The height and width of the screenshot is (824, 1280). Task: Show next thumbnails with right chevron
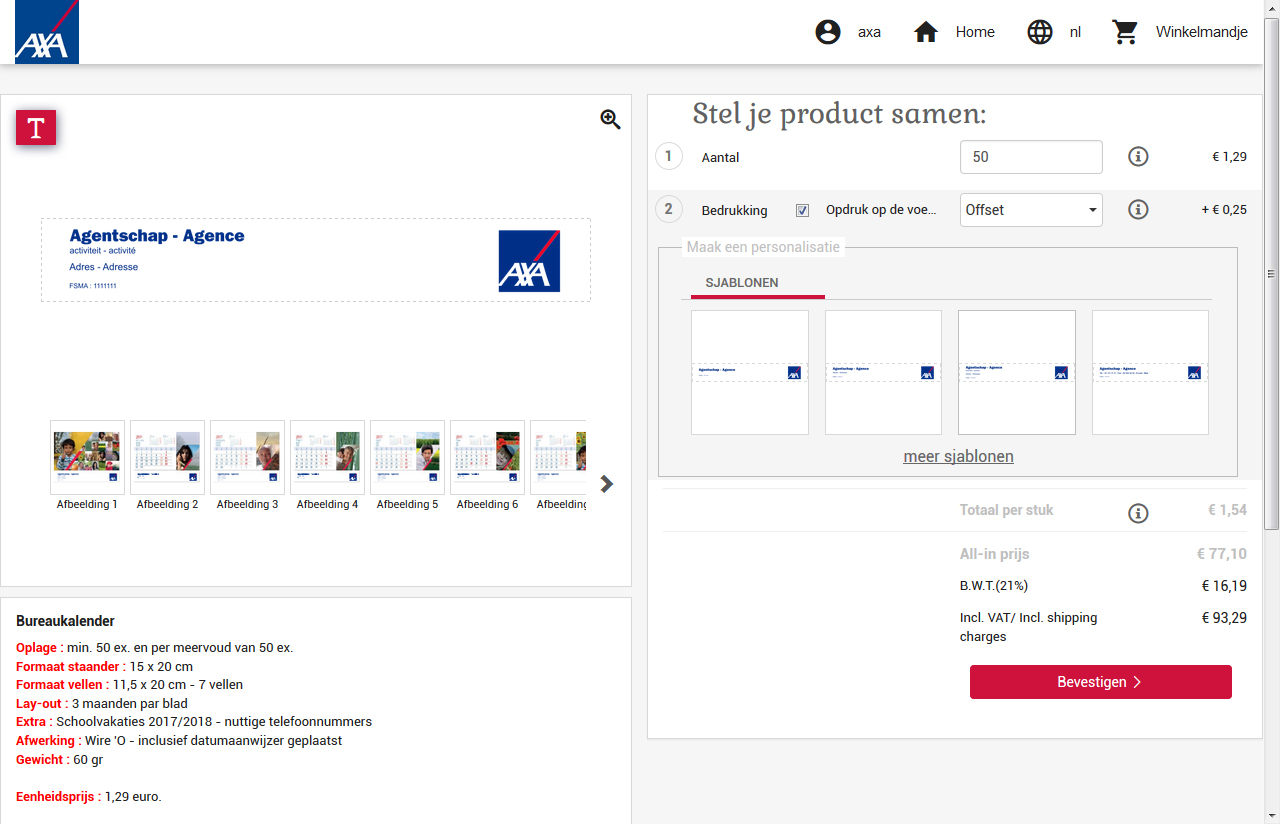pyautogui.click(x=606, y=484)
